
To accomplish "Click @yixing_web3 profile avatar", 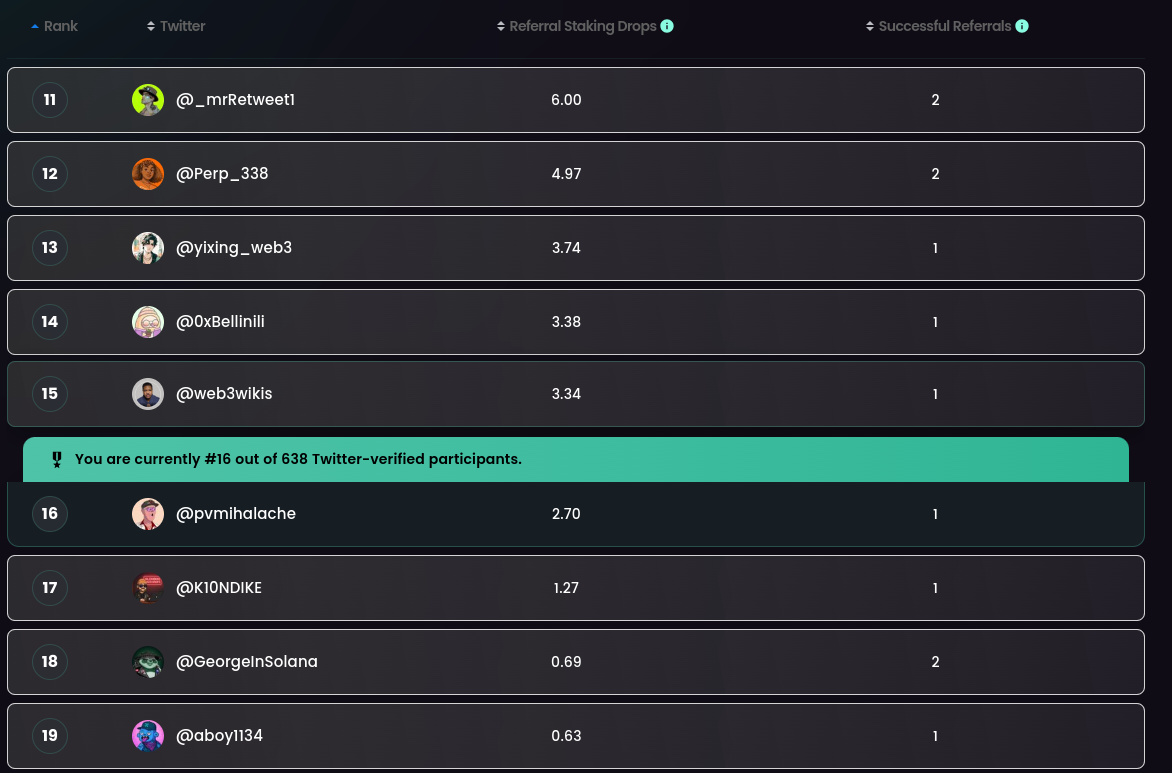I will pyautogui.click(x=148, y=248).
